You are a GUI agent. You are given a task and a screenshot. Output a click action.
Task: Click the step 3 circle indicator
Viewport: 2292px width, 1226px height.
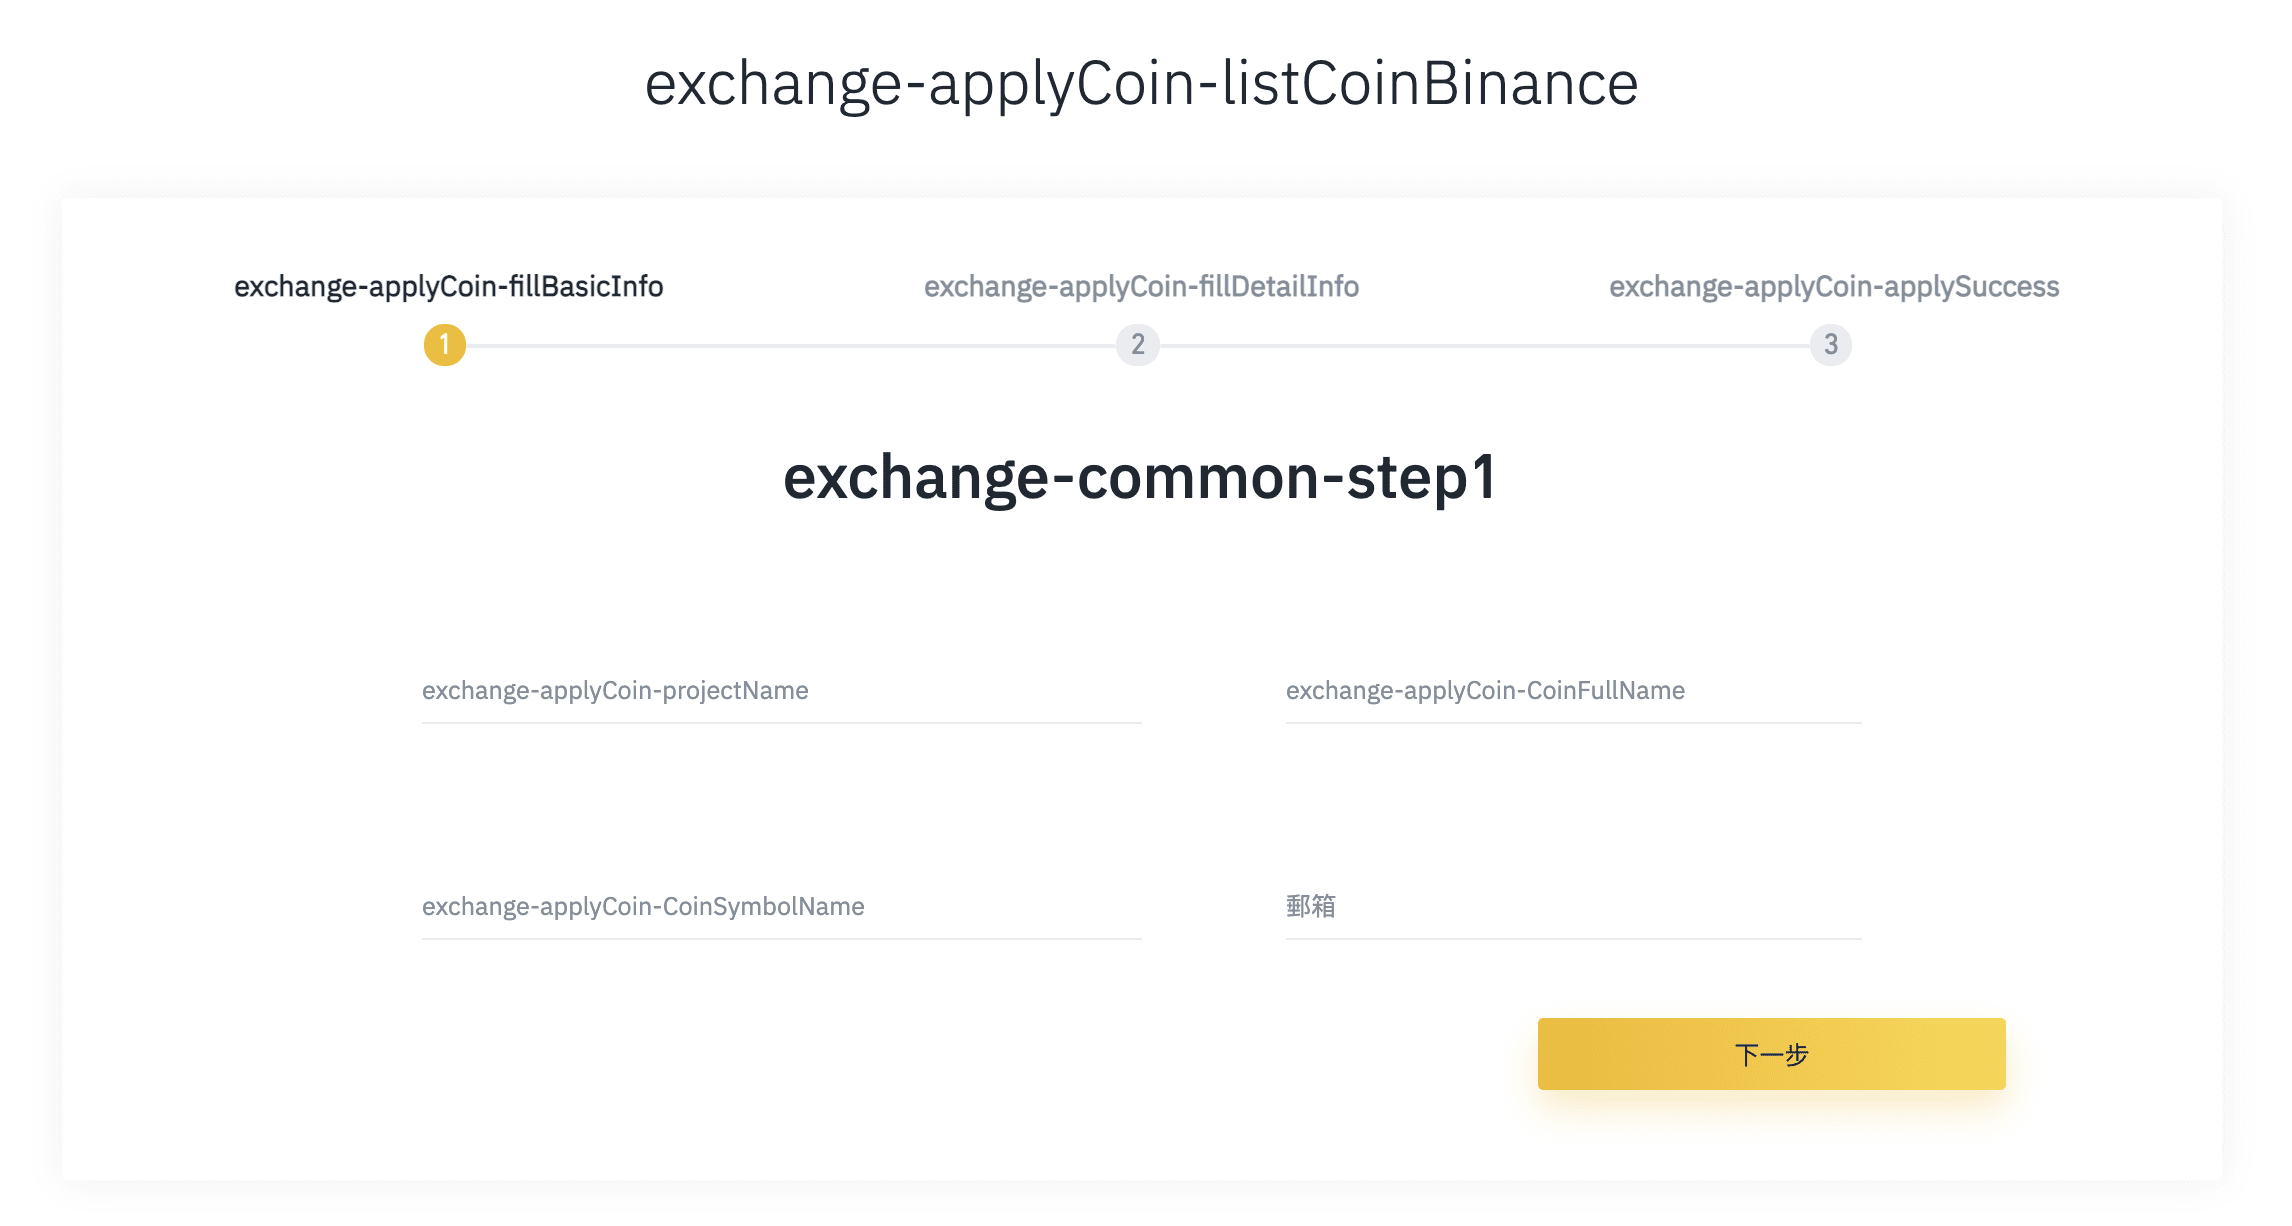1831,345
